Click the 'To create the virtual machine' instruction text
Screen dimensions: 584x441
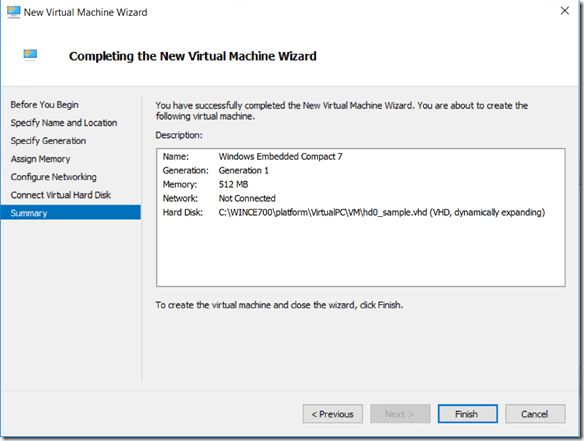tap(279, 305)
